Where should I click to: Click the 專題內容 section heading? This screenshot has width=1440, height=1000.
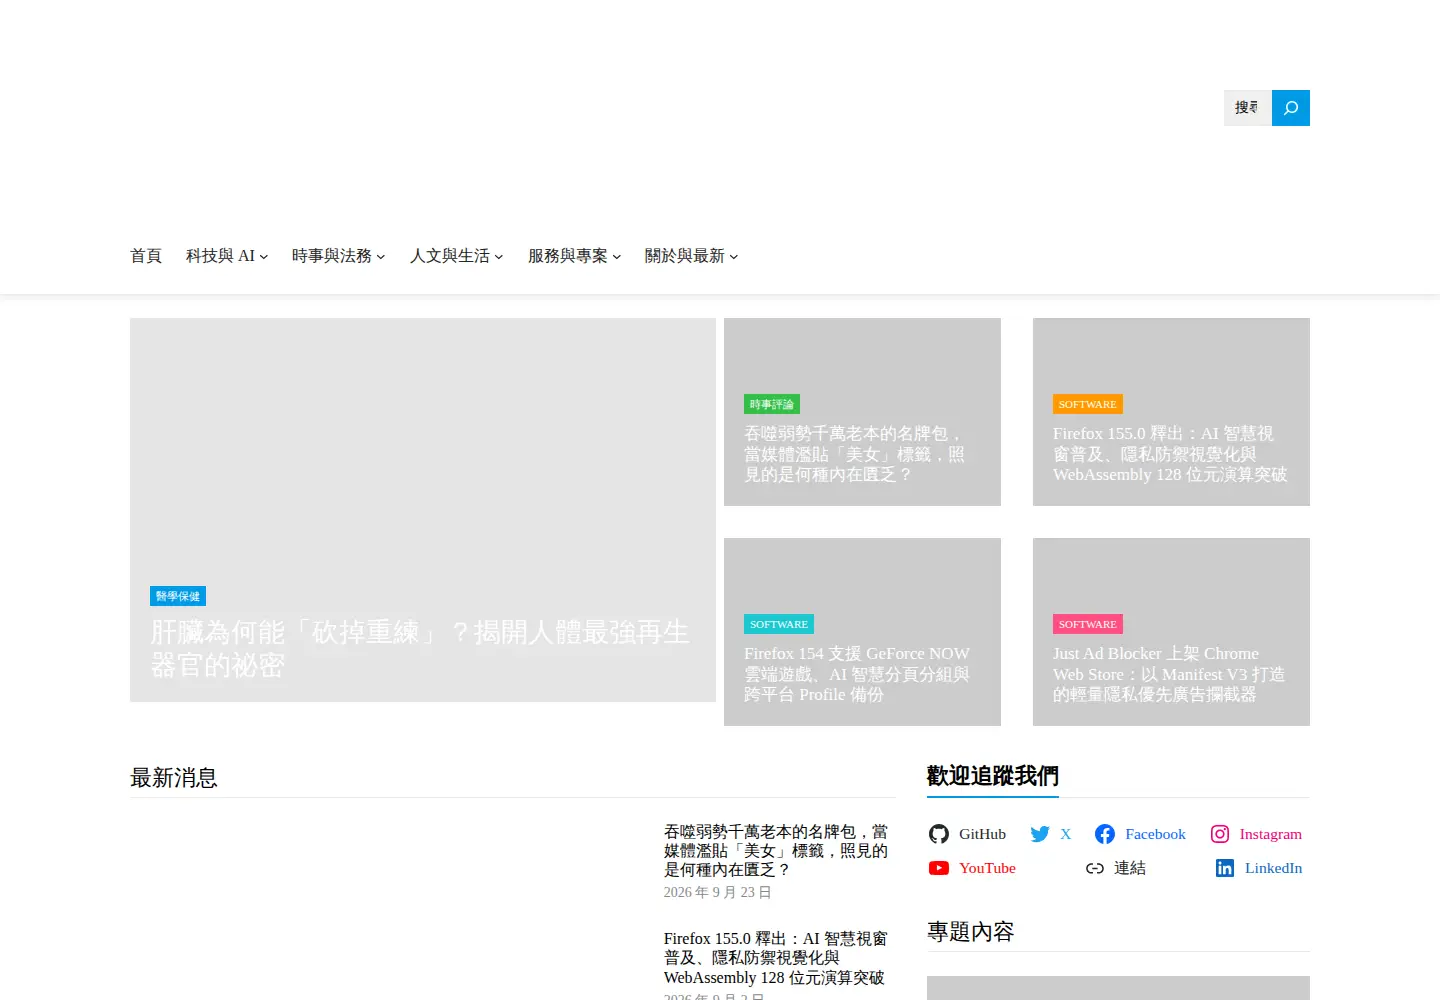971,932
